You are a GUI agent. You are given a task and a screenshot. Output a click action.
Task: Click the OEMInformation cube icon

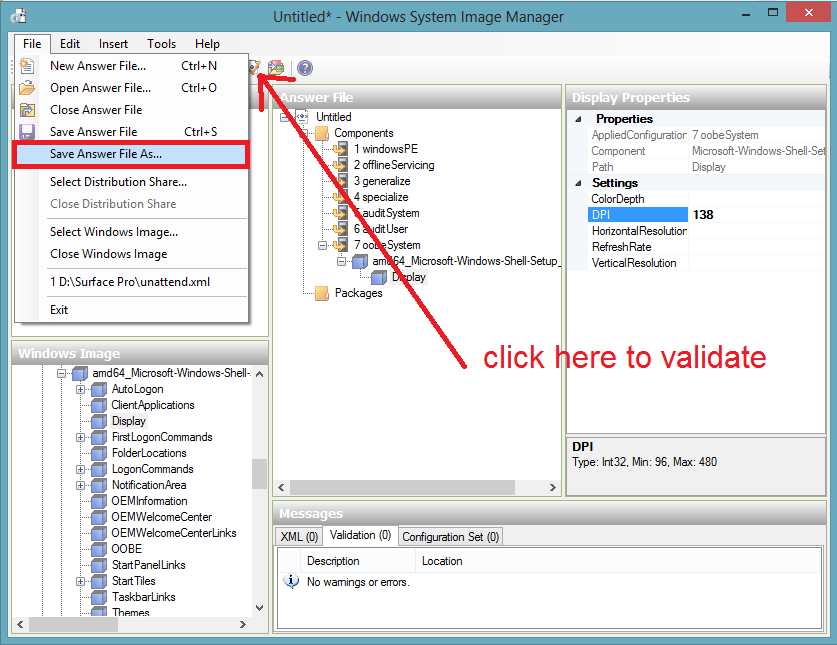[99, 501]
